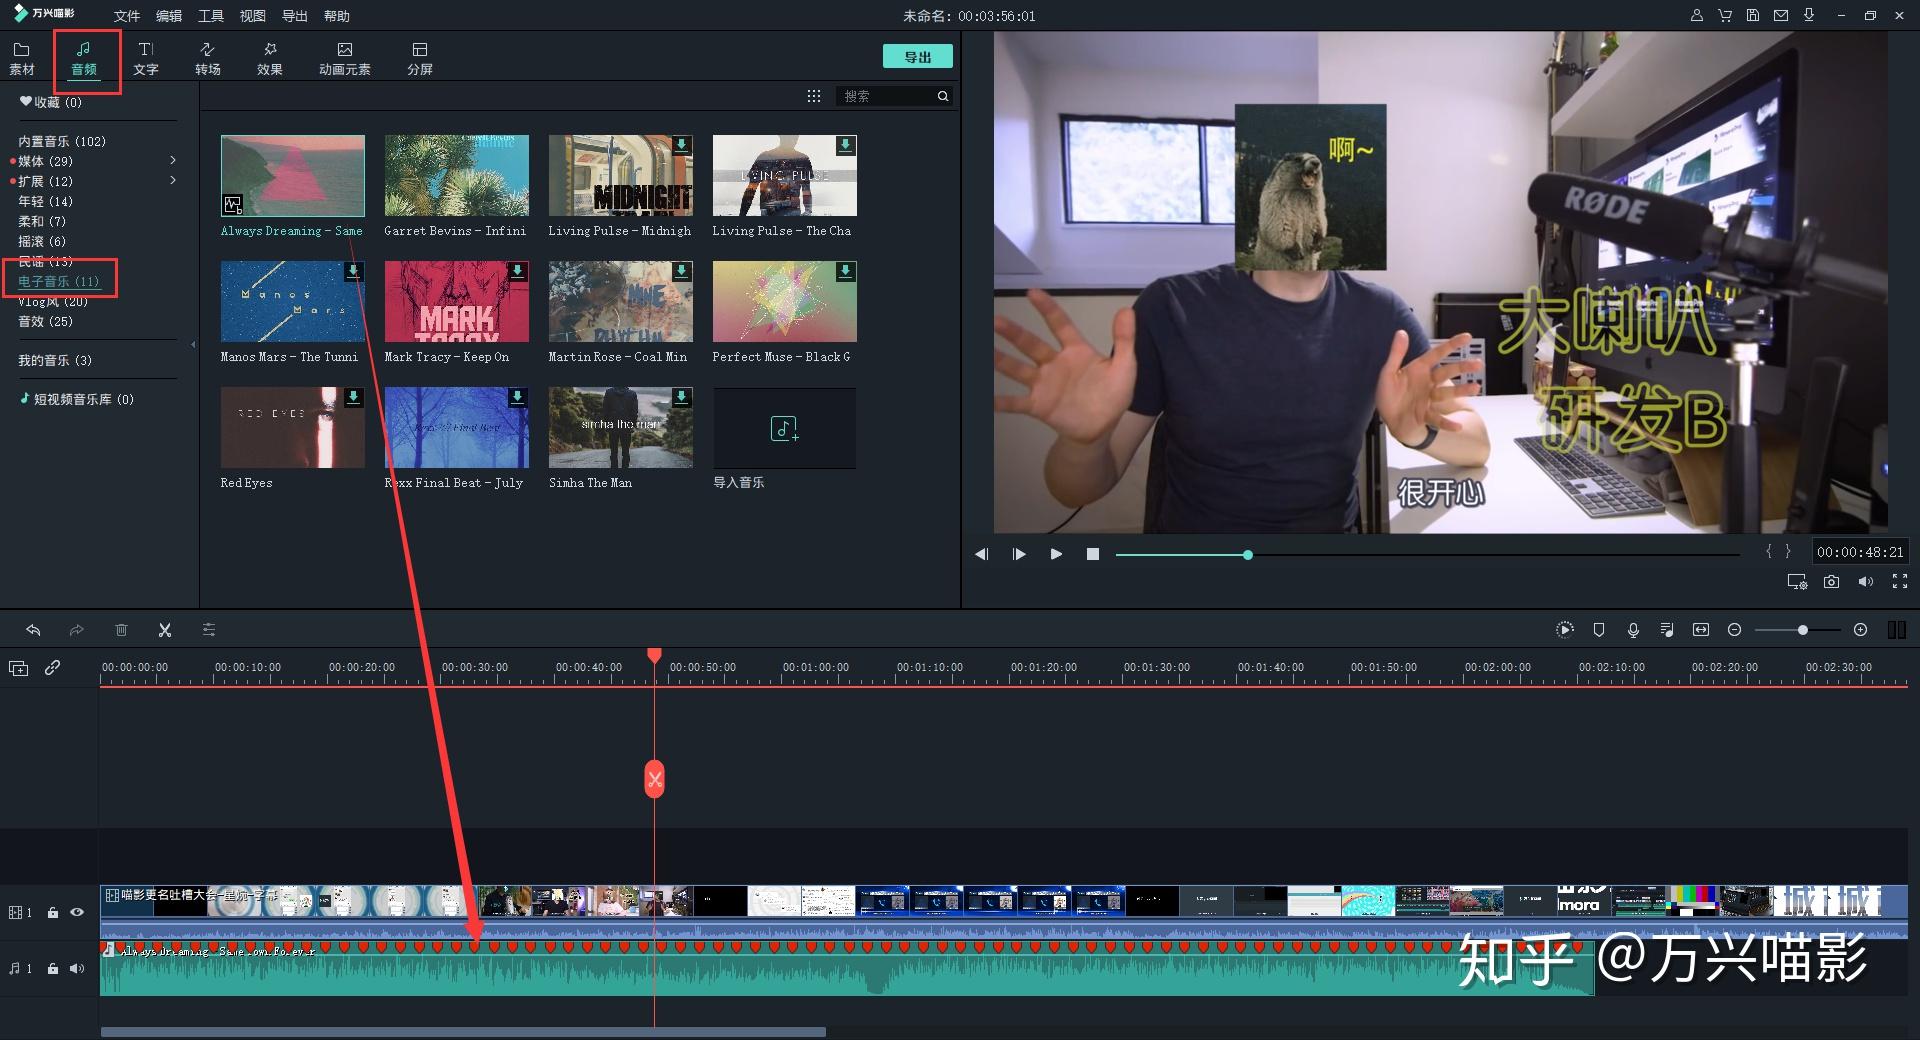Step back one frame in preview
Screen dimensions: 1920x1040
pos(982,554)
